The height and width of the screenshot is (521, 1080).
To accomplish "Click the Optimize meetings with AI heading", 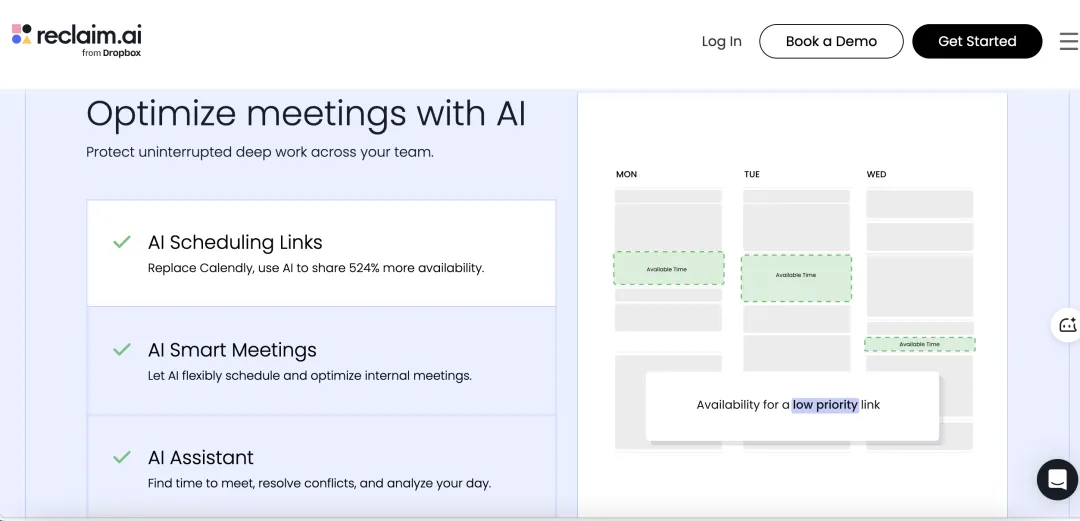I will tap(306, 114).
